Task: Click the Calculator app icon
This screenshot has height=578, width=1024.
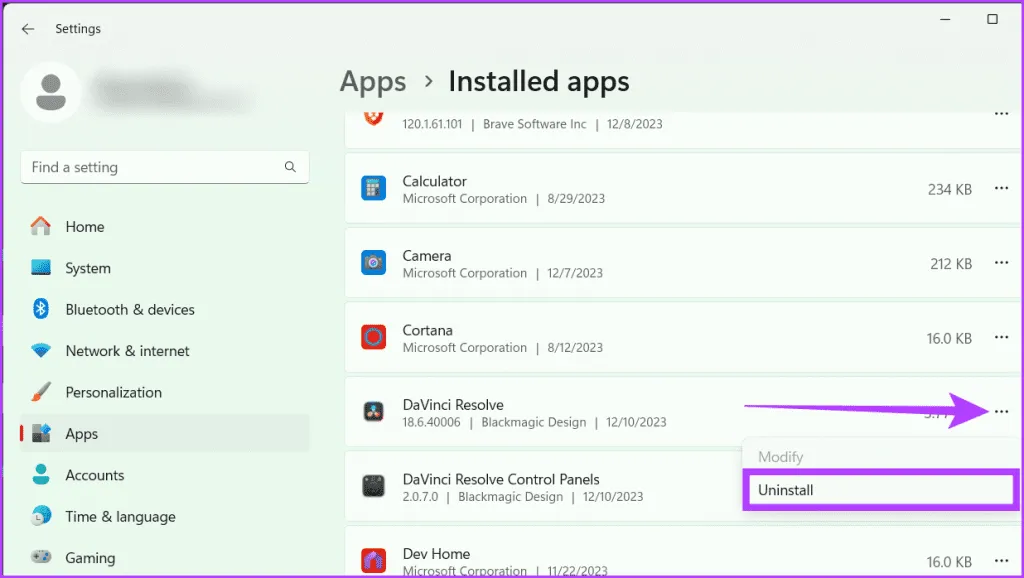Action: (373, 189)
